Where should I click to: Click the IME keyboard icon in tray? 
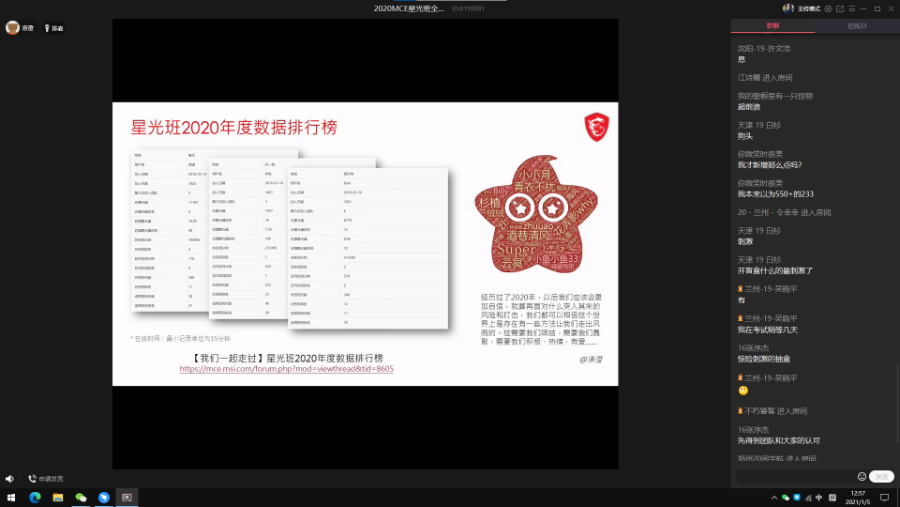(x=832, y=497)
